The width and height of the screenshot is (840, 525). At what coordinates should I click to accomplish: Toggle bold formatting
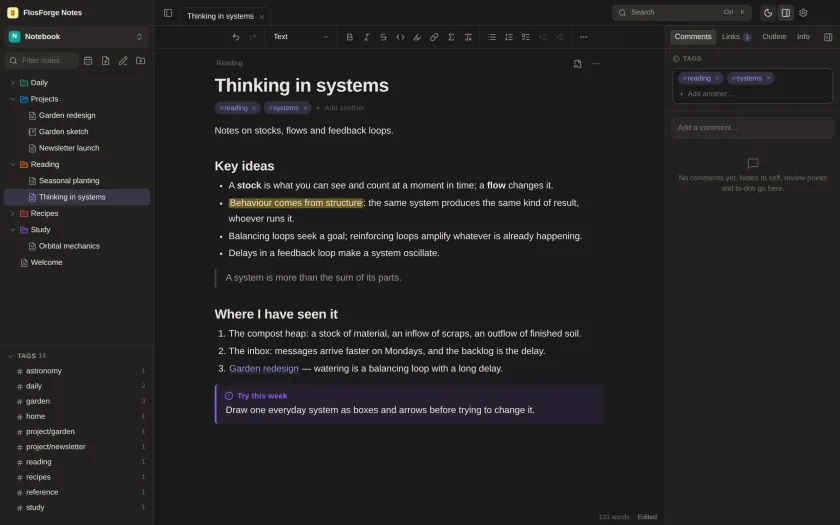(349, 37)
